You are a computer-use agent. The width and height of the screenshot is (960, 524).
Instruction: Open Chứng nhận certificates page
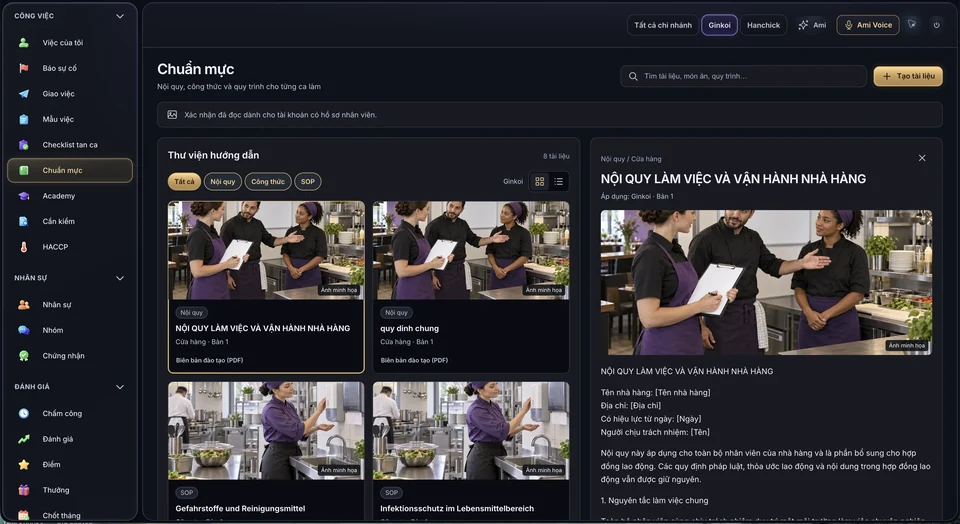69,356
